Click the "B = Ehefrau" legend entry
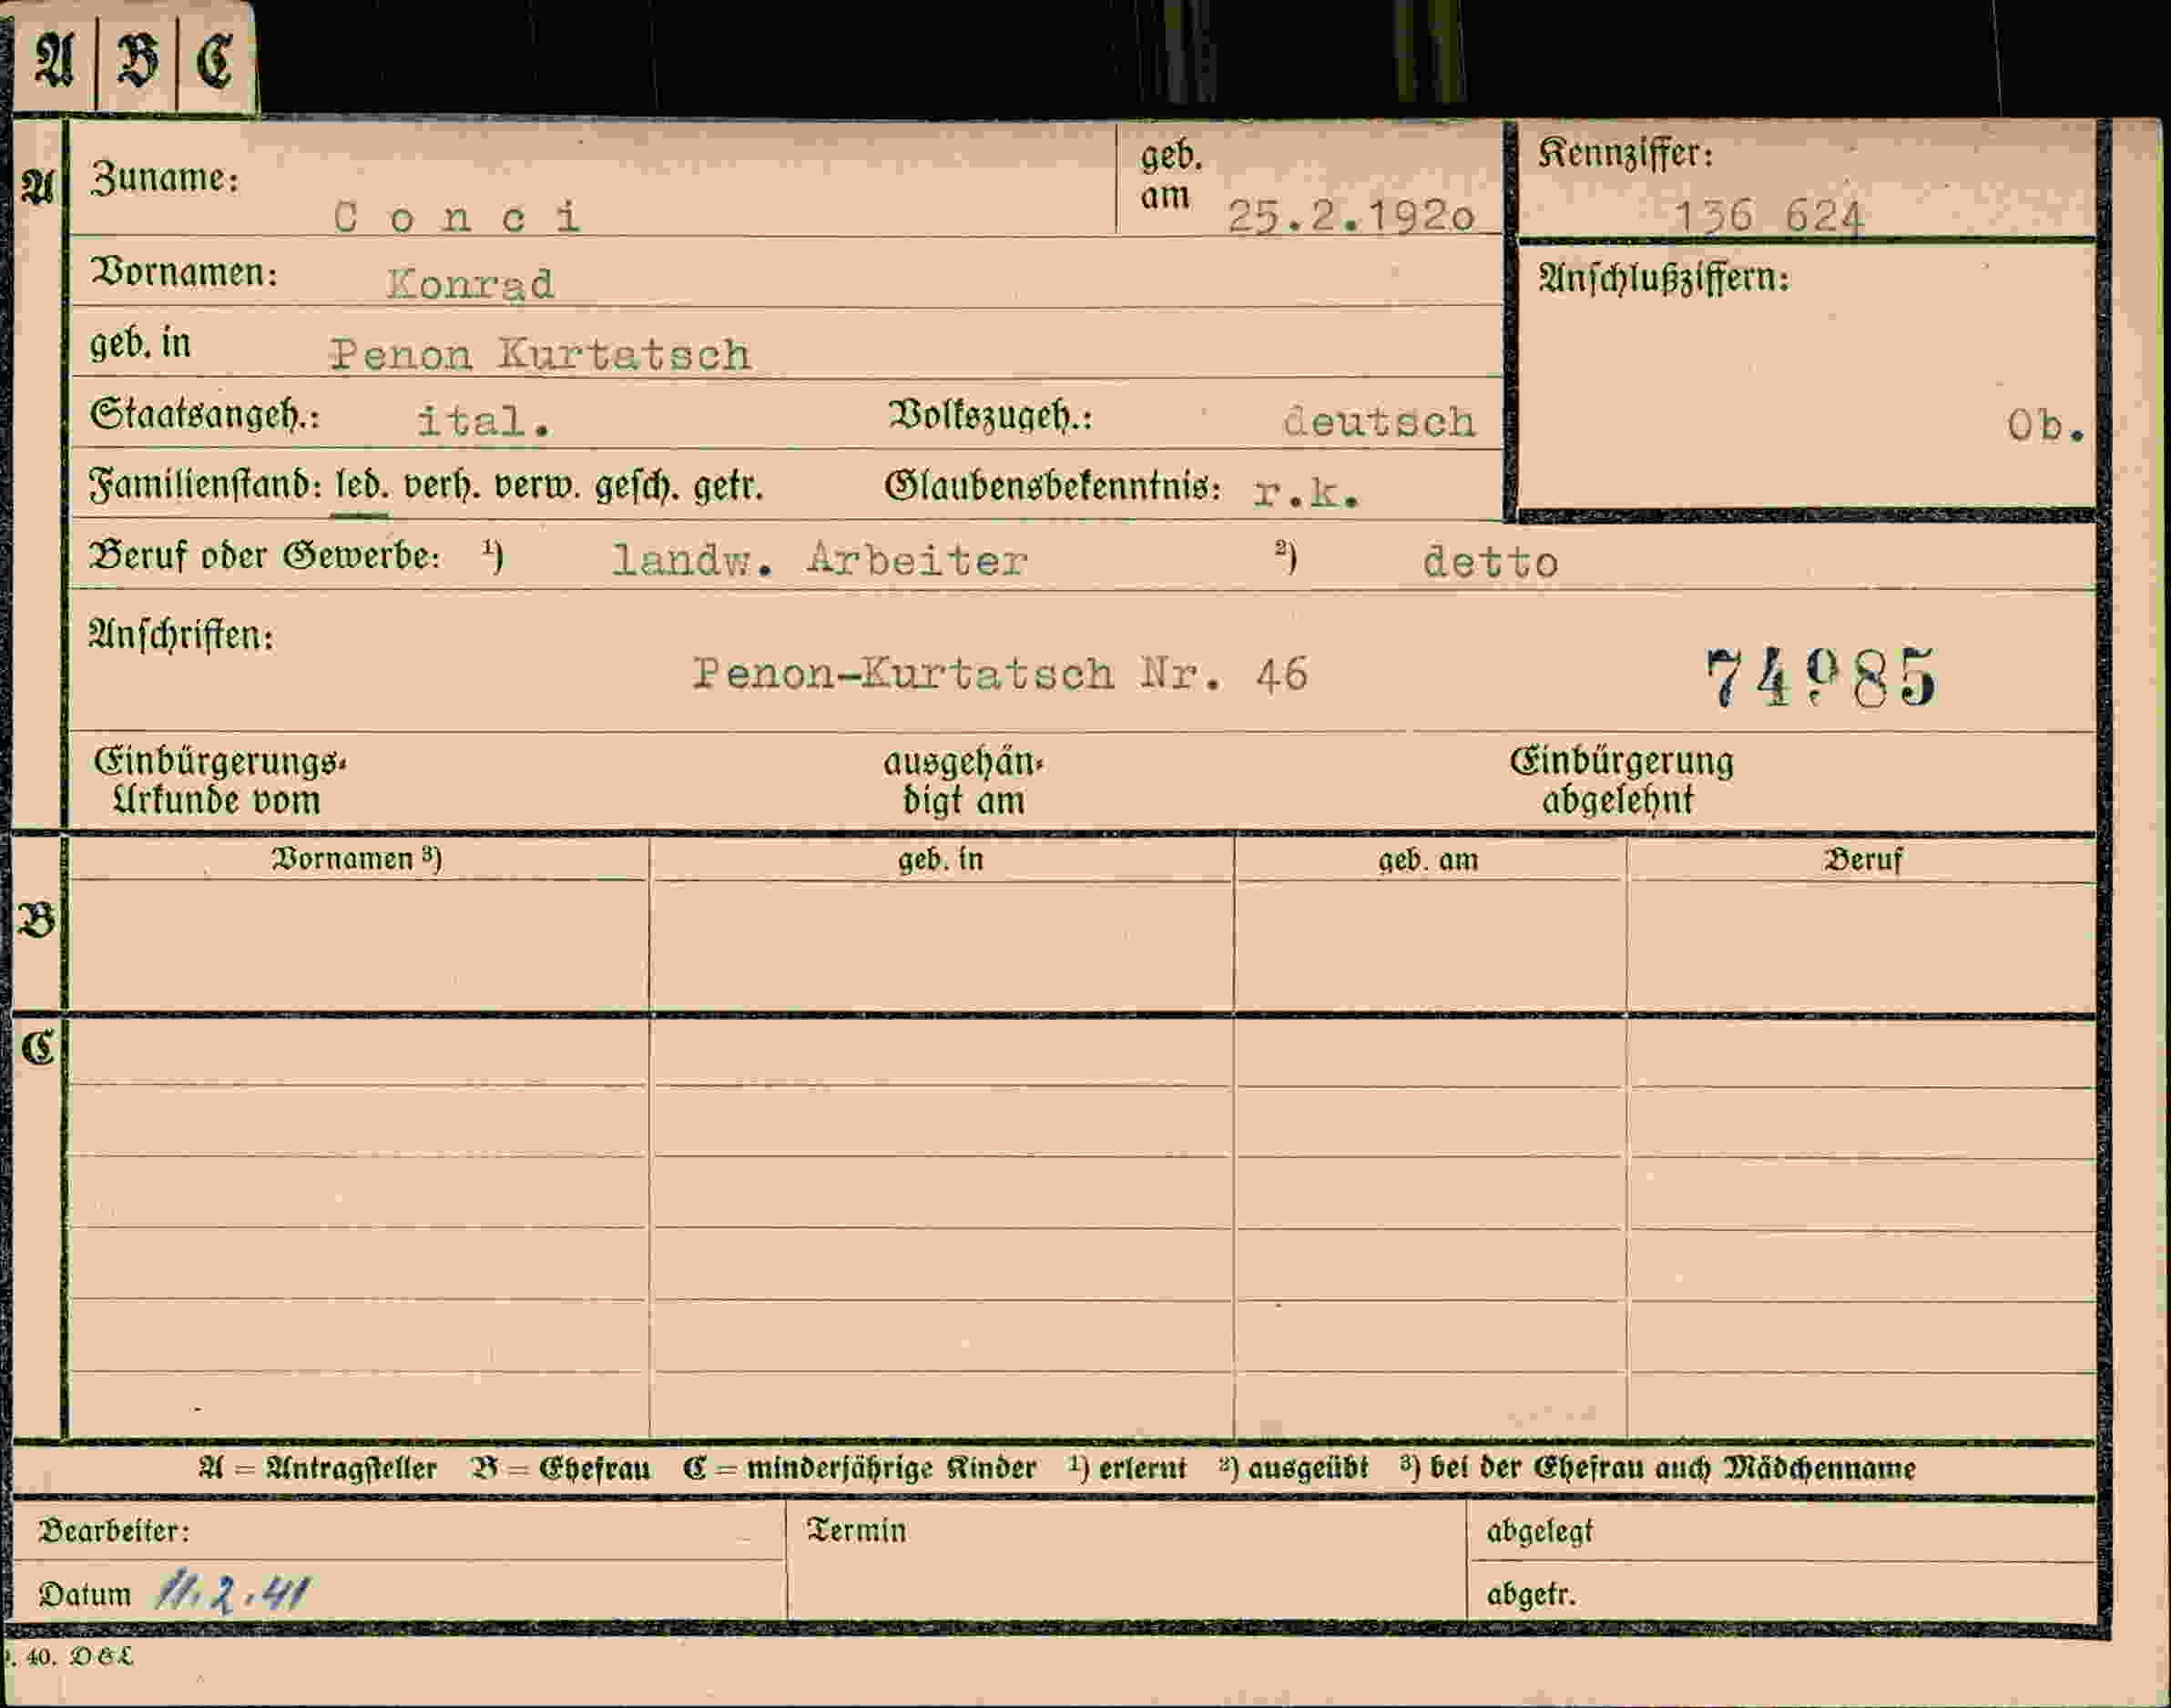2171x1708 pixels. [561, 1469]
